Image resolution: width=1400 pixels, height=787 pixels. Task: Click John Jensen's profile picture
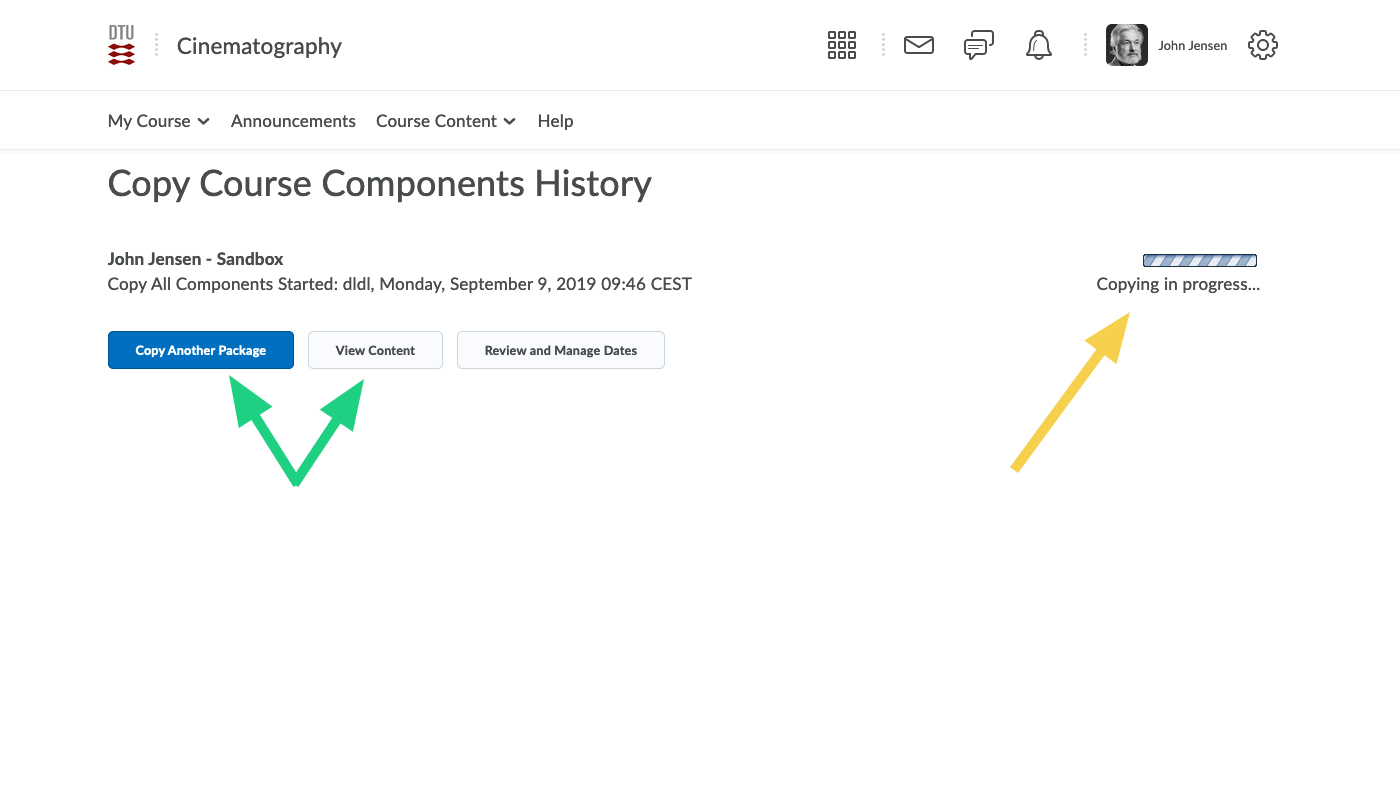tap(1126, 45)
